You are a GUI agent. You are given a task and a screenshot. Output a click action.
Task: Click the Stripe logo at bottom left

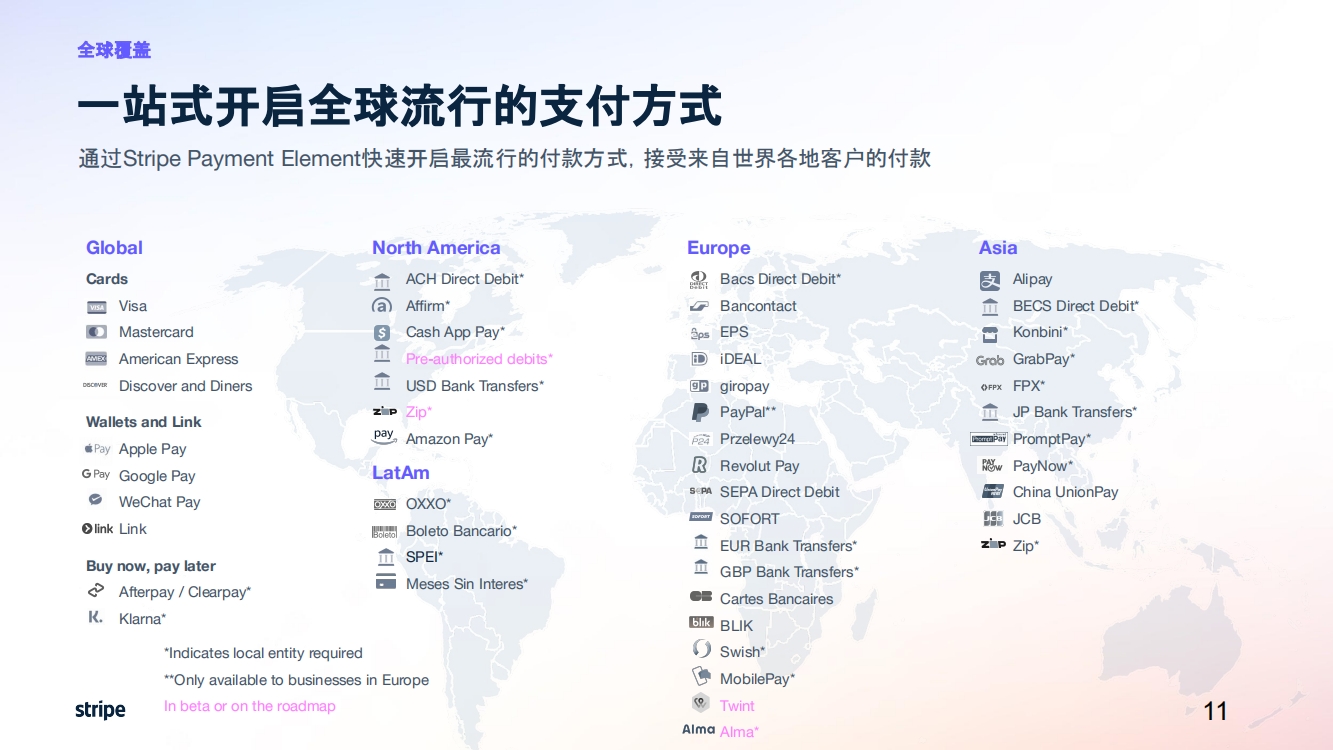tap(100, 710)
